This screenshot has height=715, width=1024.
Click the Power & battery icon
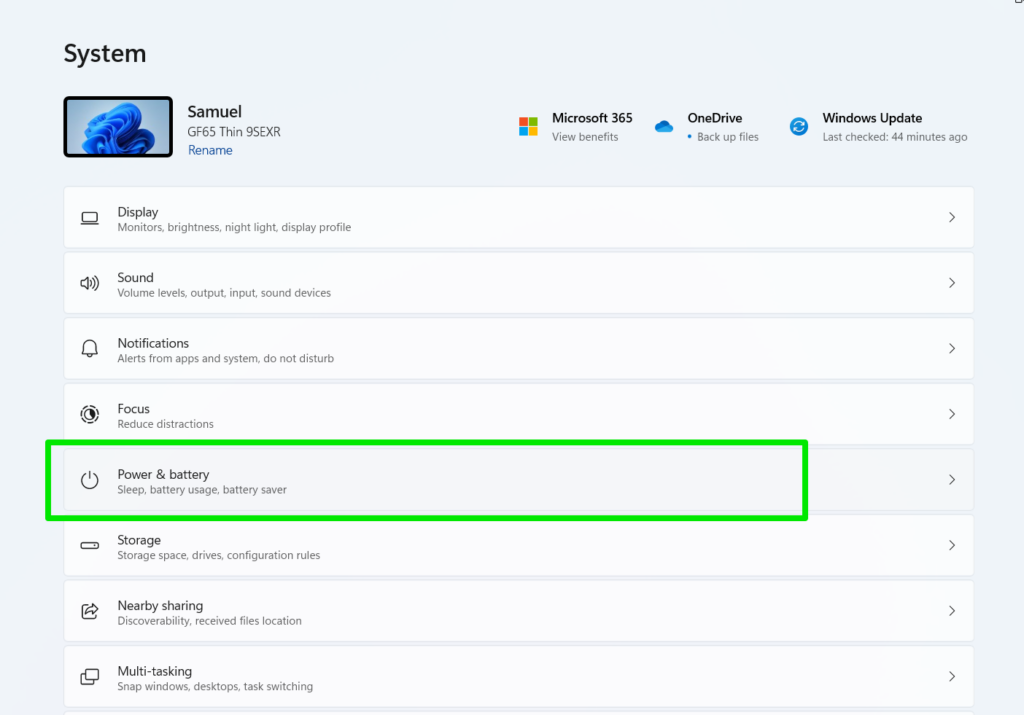pos(89,480)
